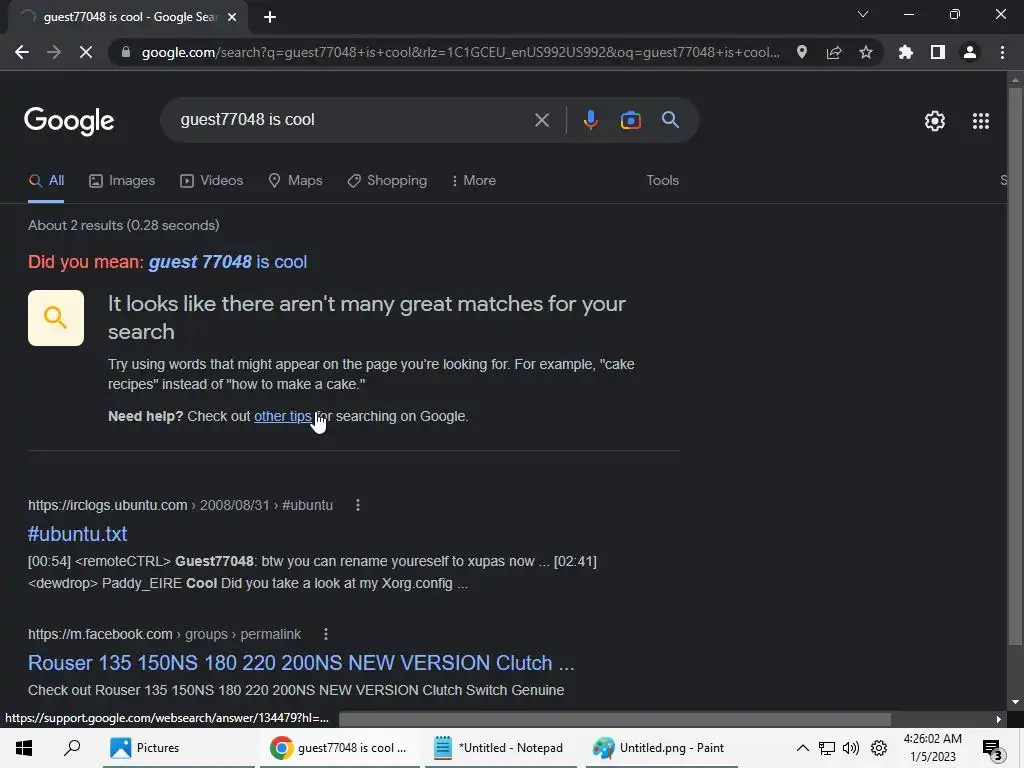This screenshot has height=768, width=1024.
Task: Expand the More search categories
Action: tap(474, 181)
